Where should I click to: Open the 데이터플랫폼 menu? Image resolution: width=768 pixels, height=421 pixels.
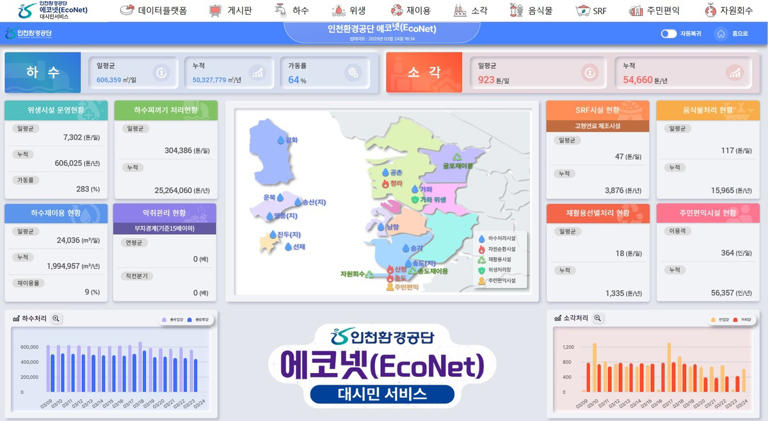153,10
